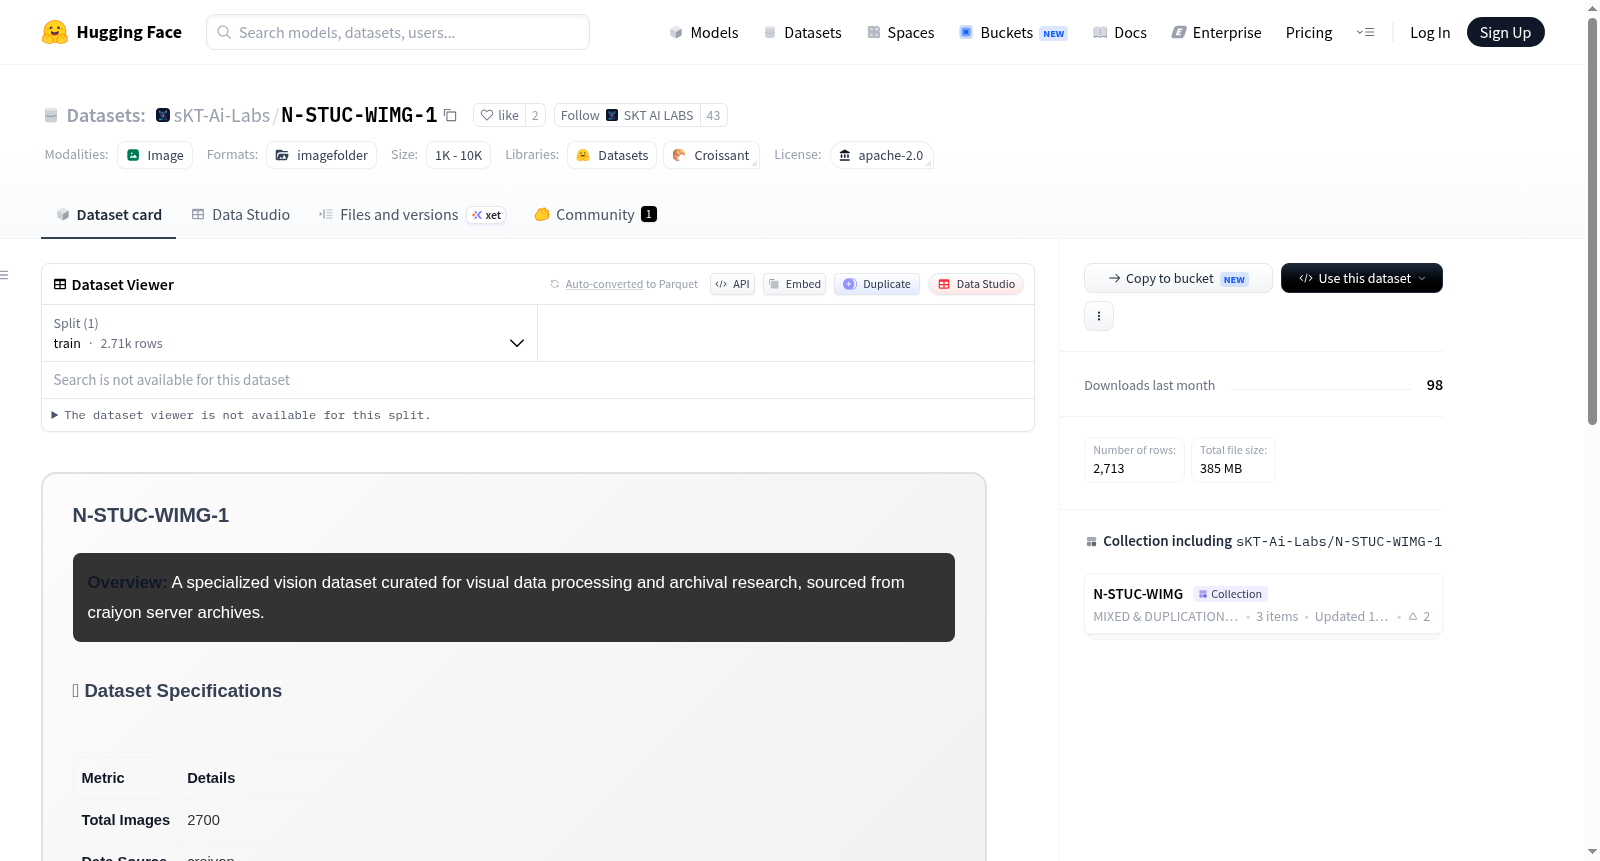Open Datasets in the top navigation
The image size is (1600, 861).
pos(803,32)
